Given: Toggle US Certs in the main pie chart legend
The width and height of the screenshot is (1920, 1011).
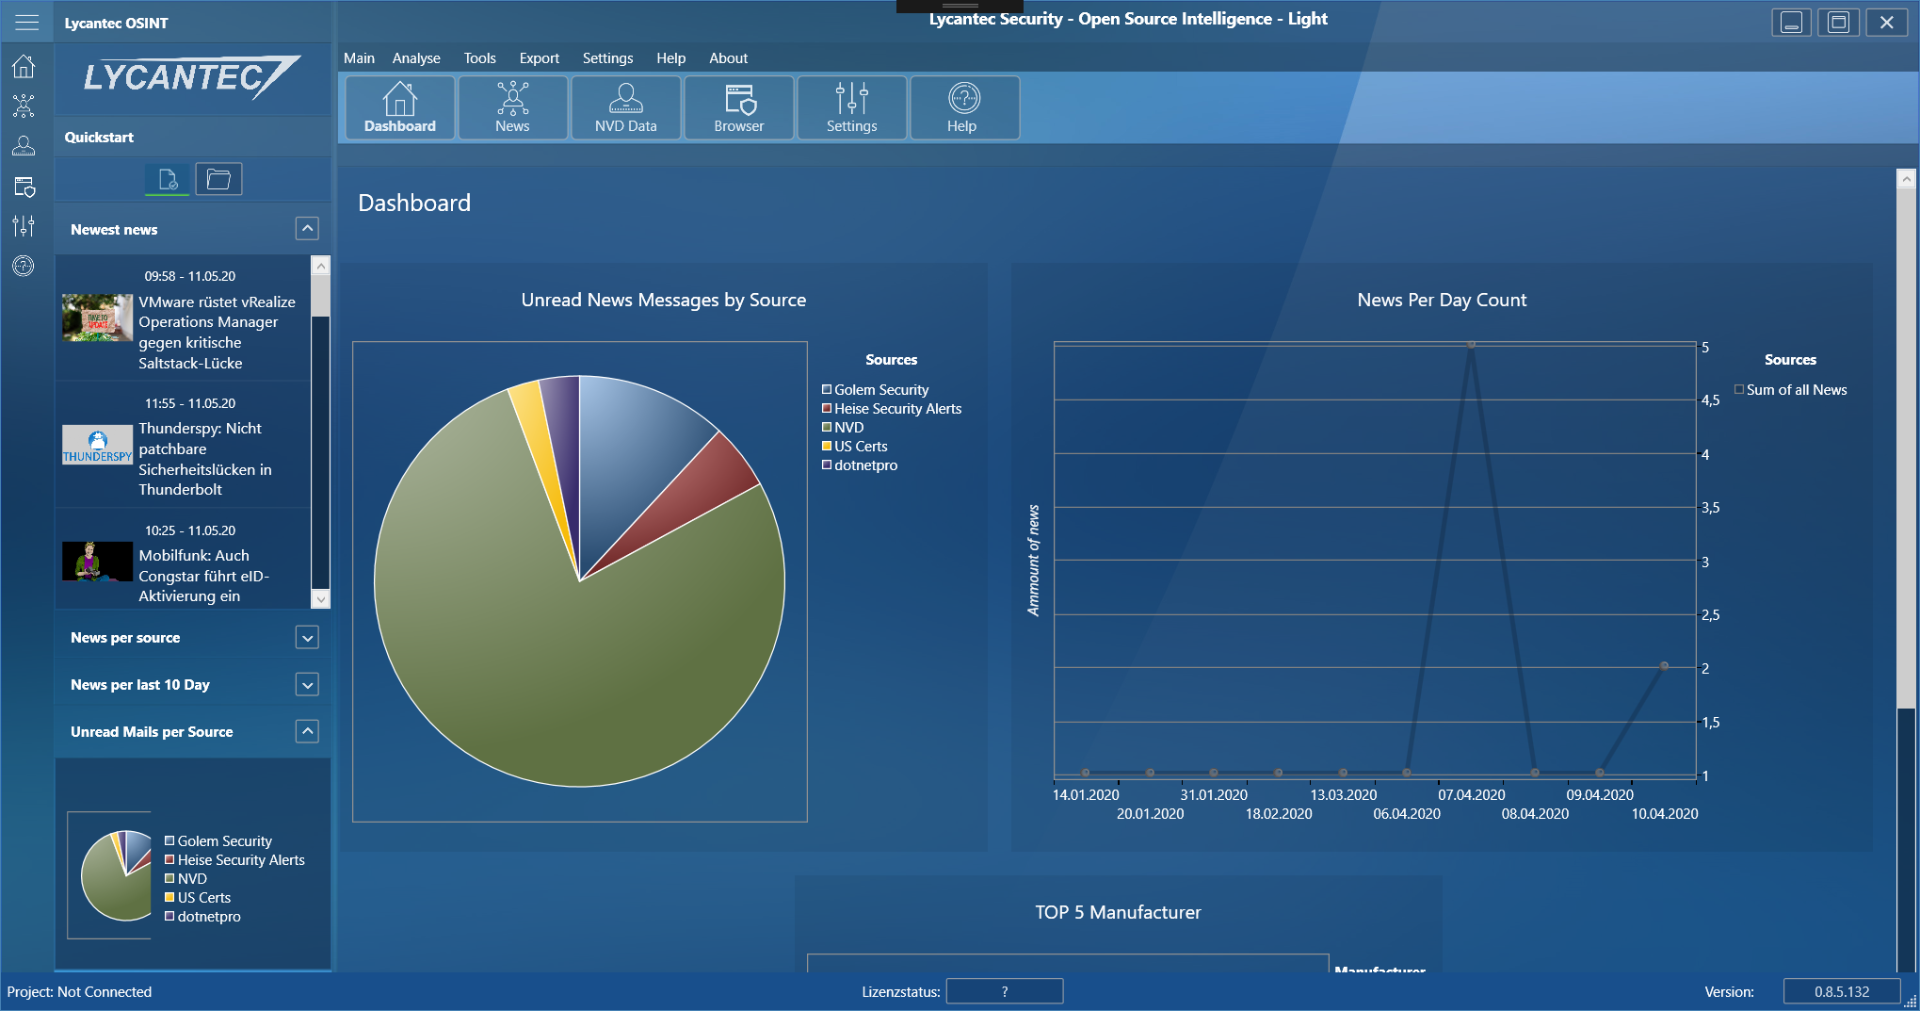Looking at the screenshot, I should coord(855,447).
